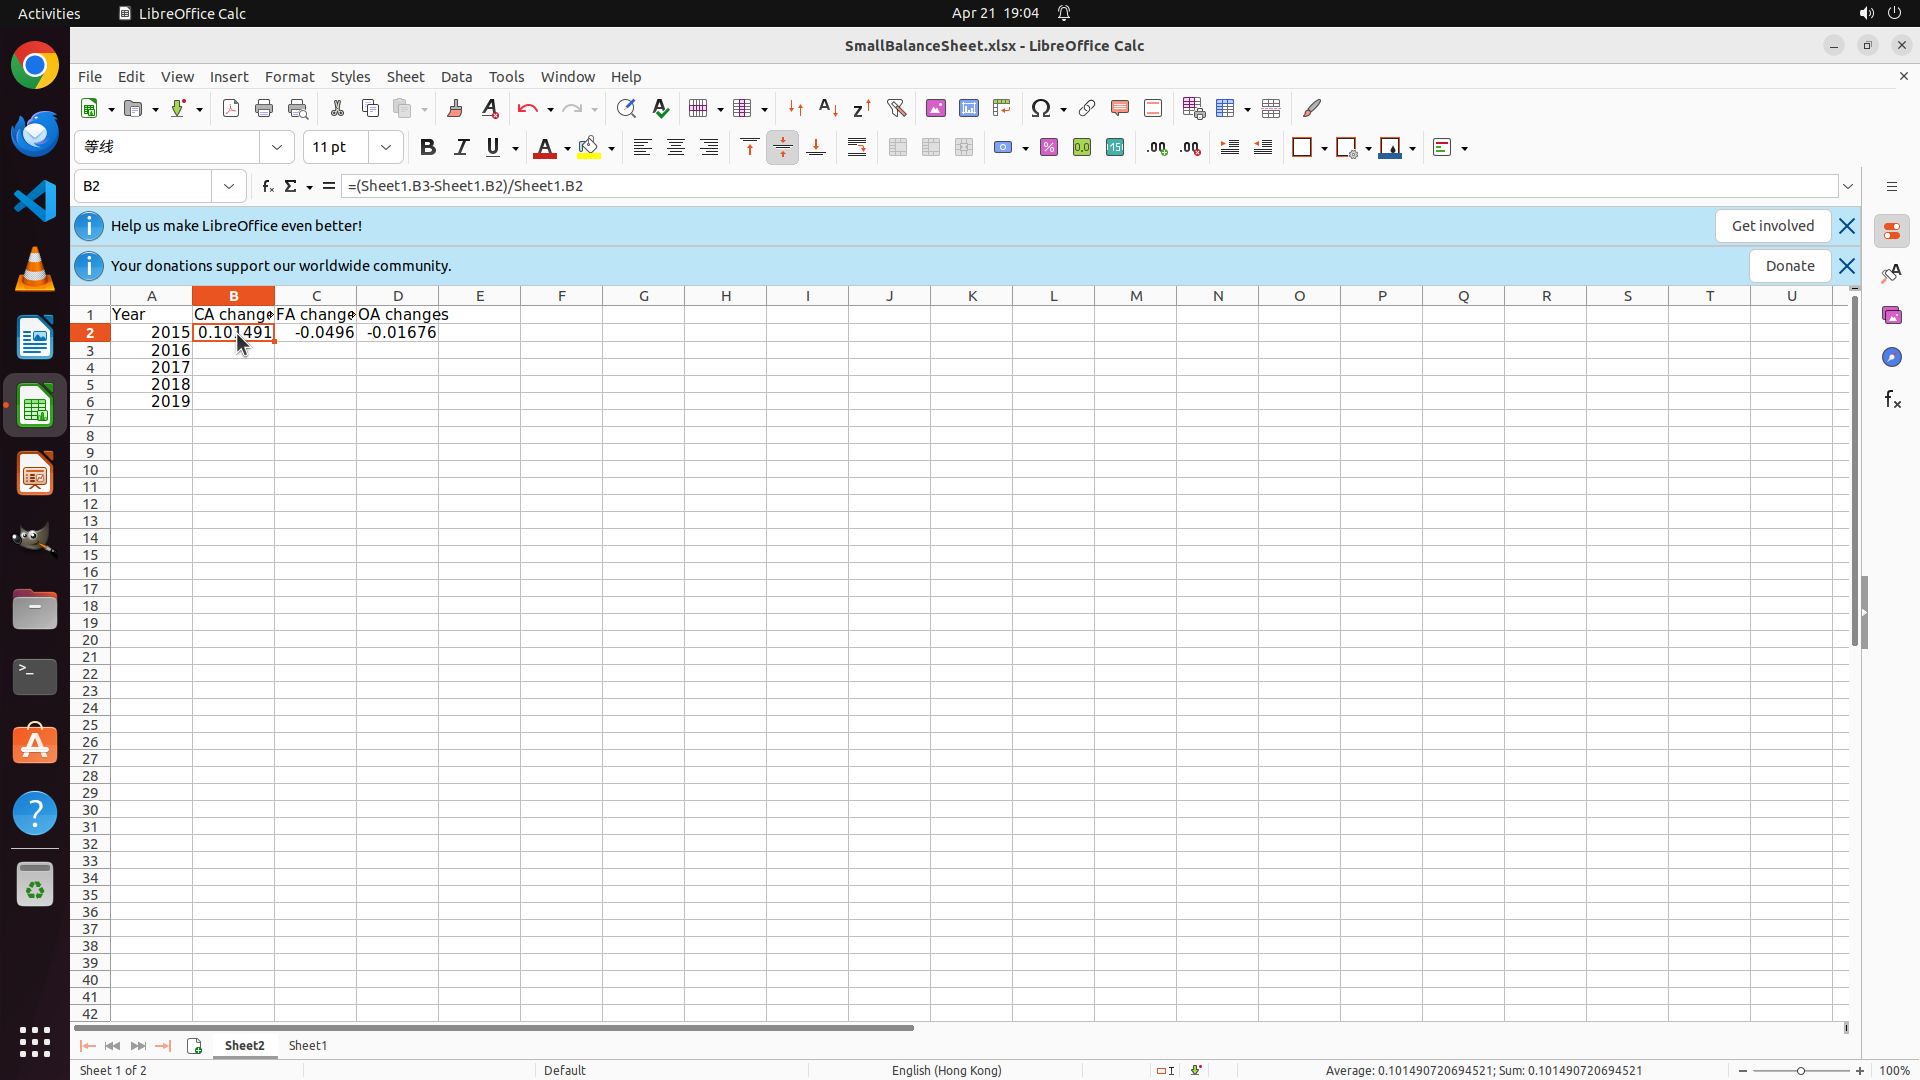Toggle Wrap Text button
1920x1080 pixels.
tap(857, 148)
